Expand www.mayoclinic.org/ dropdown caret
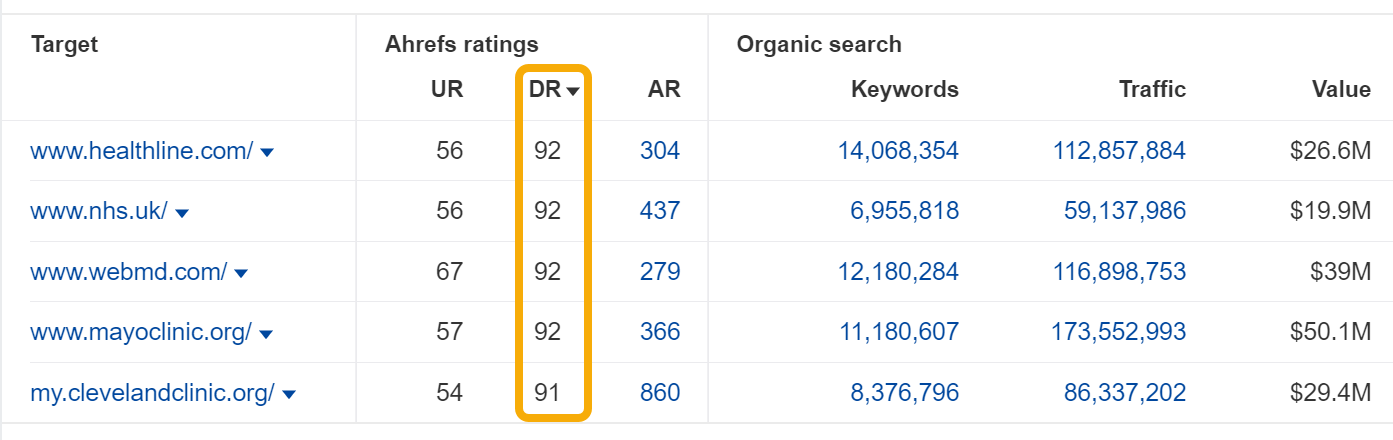This screenshot has width=1393, height=440. click(265, 333)
